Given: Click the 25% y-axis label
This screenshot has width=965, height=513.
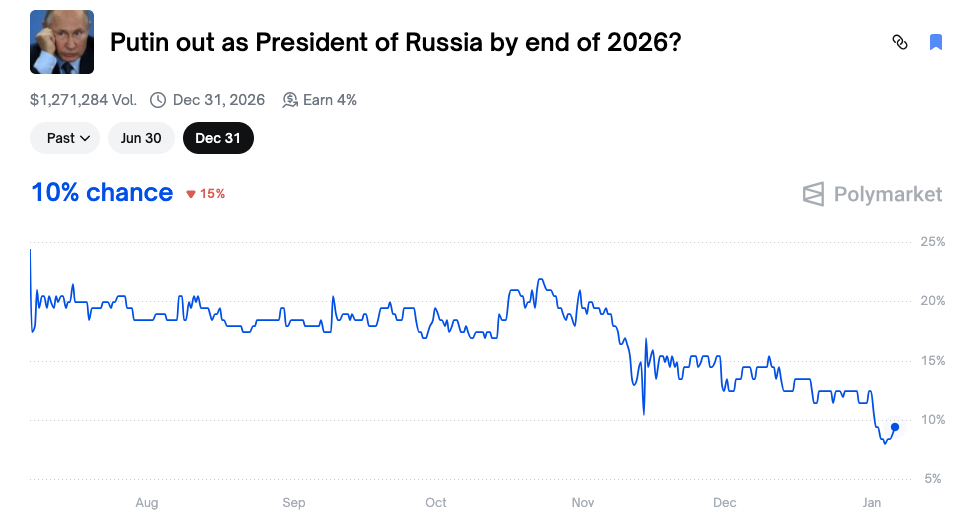Looking at the screenshot, I should point(932,242).
